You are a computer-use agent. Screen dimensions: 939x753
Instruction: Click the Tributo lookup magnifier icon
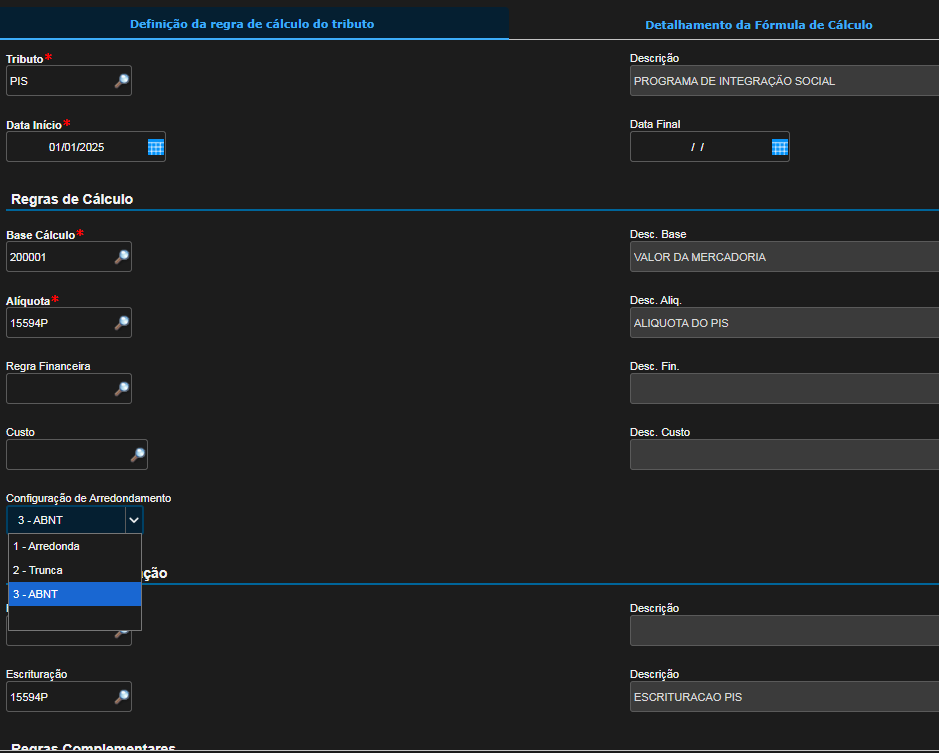121,81
